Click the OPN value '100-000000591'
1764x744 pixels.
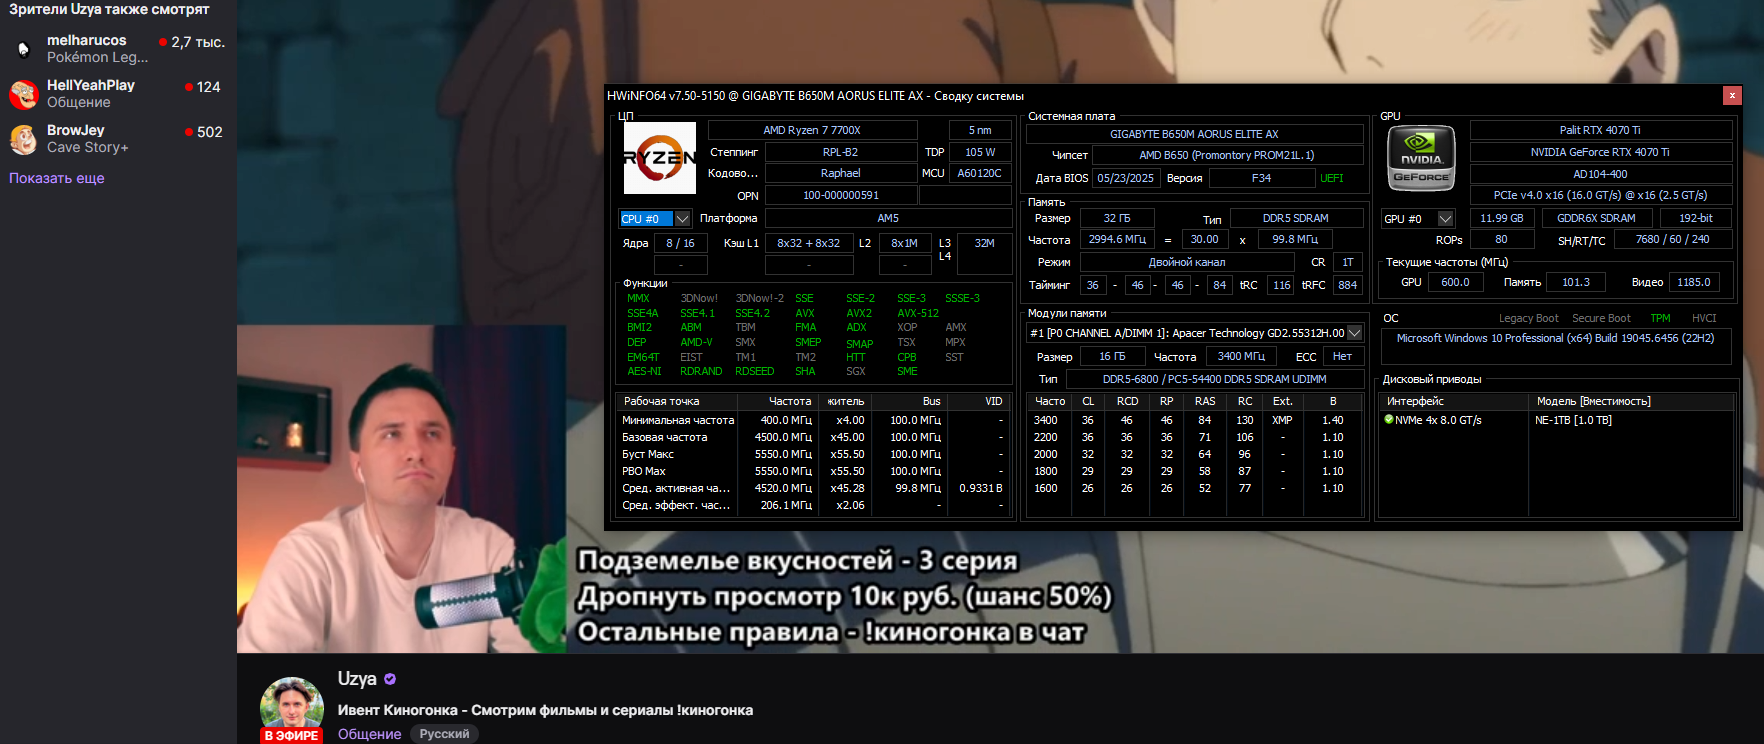point(841,195)
